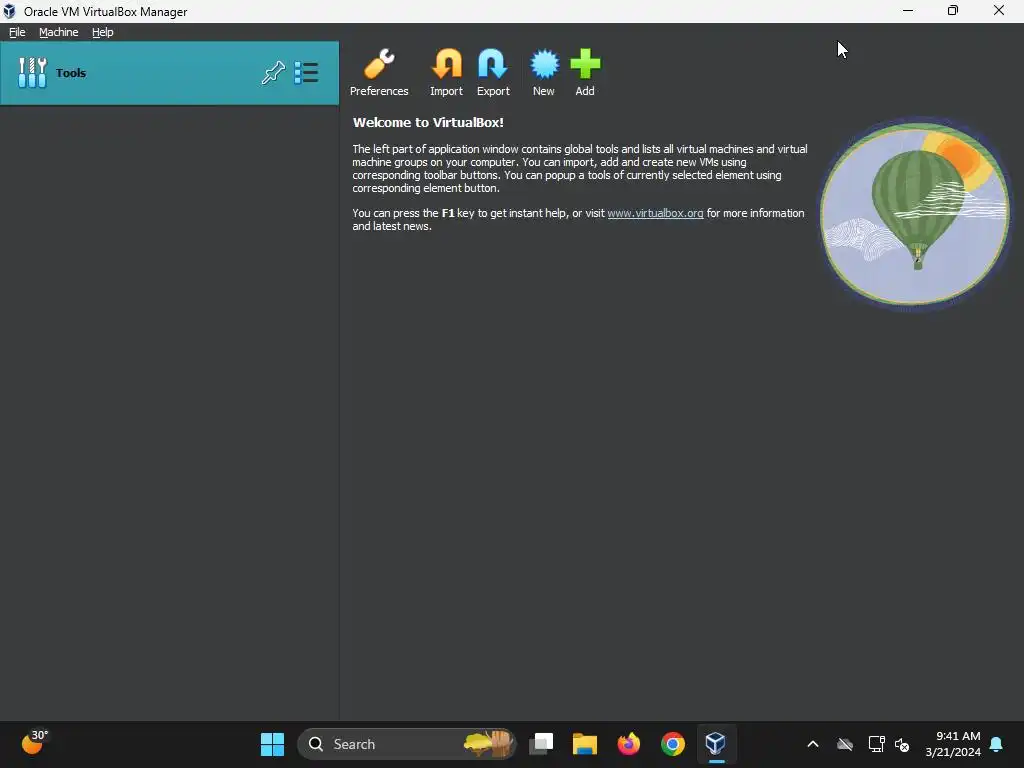Image resolution: width=1024 pixels, height=768 pixels.
Task: Close the VirtualBox Manager window
Action: [999, 11]
